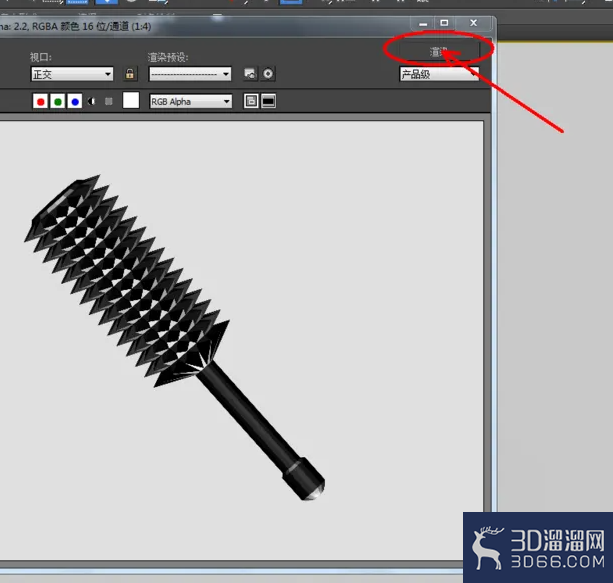This screenshot has width=613, height=583.
Task: Open Render Setup dialog icon
Action: pos(250,74)
